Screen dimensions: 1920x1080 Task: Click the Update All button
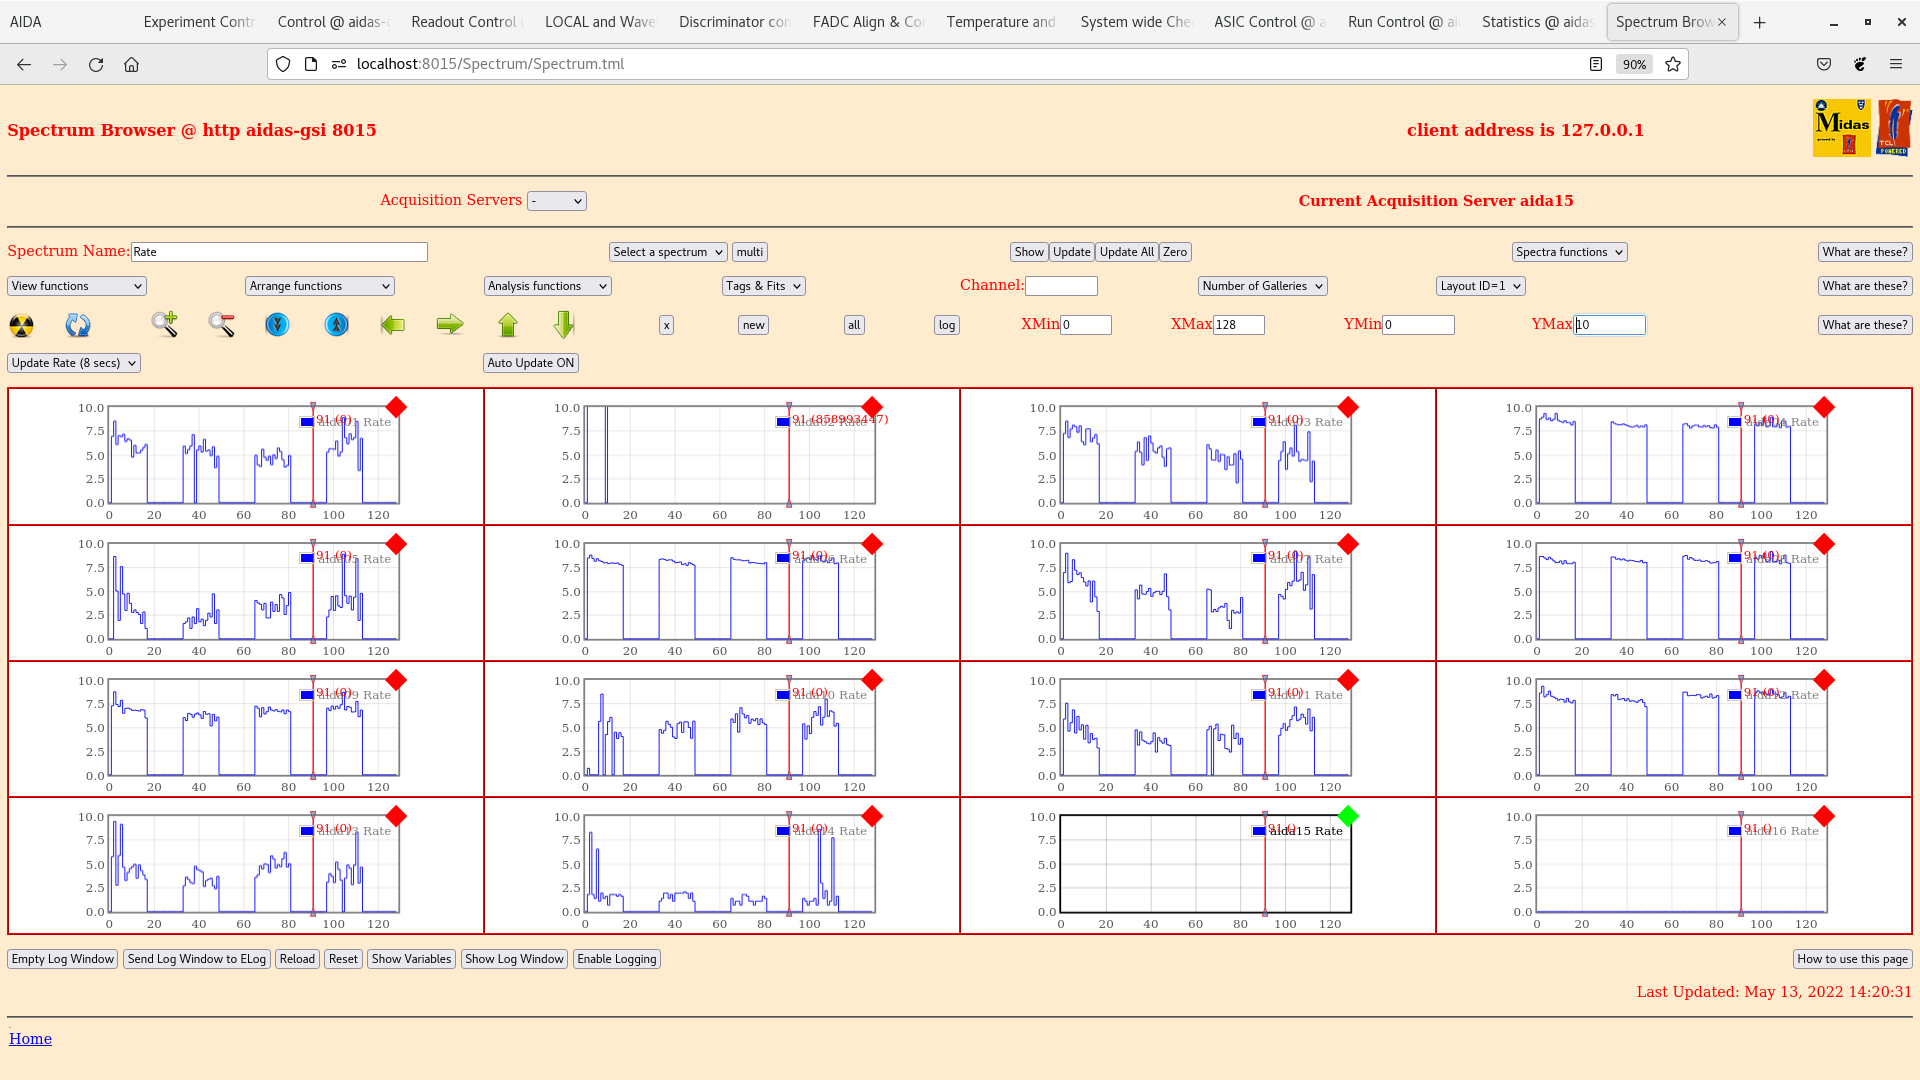pos(1126,252)
